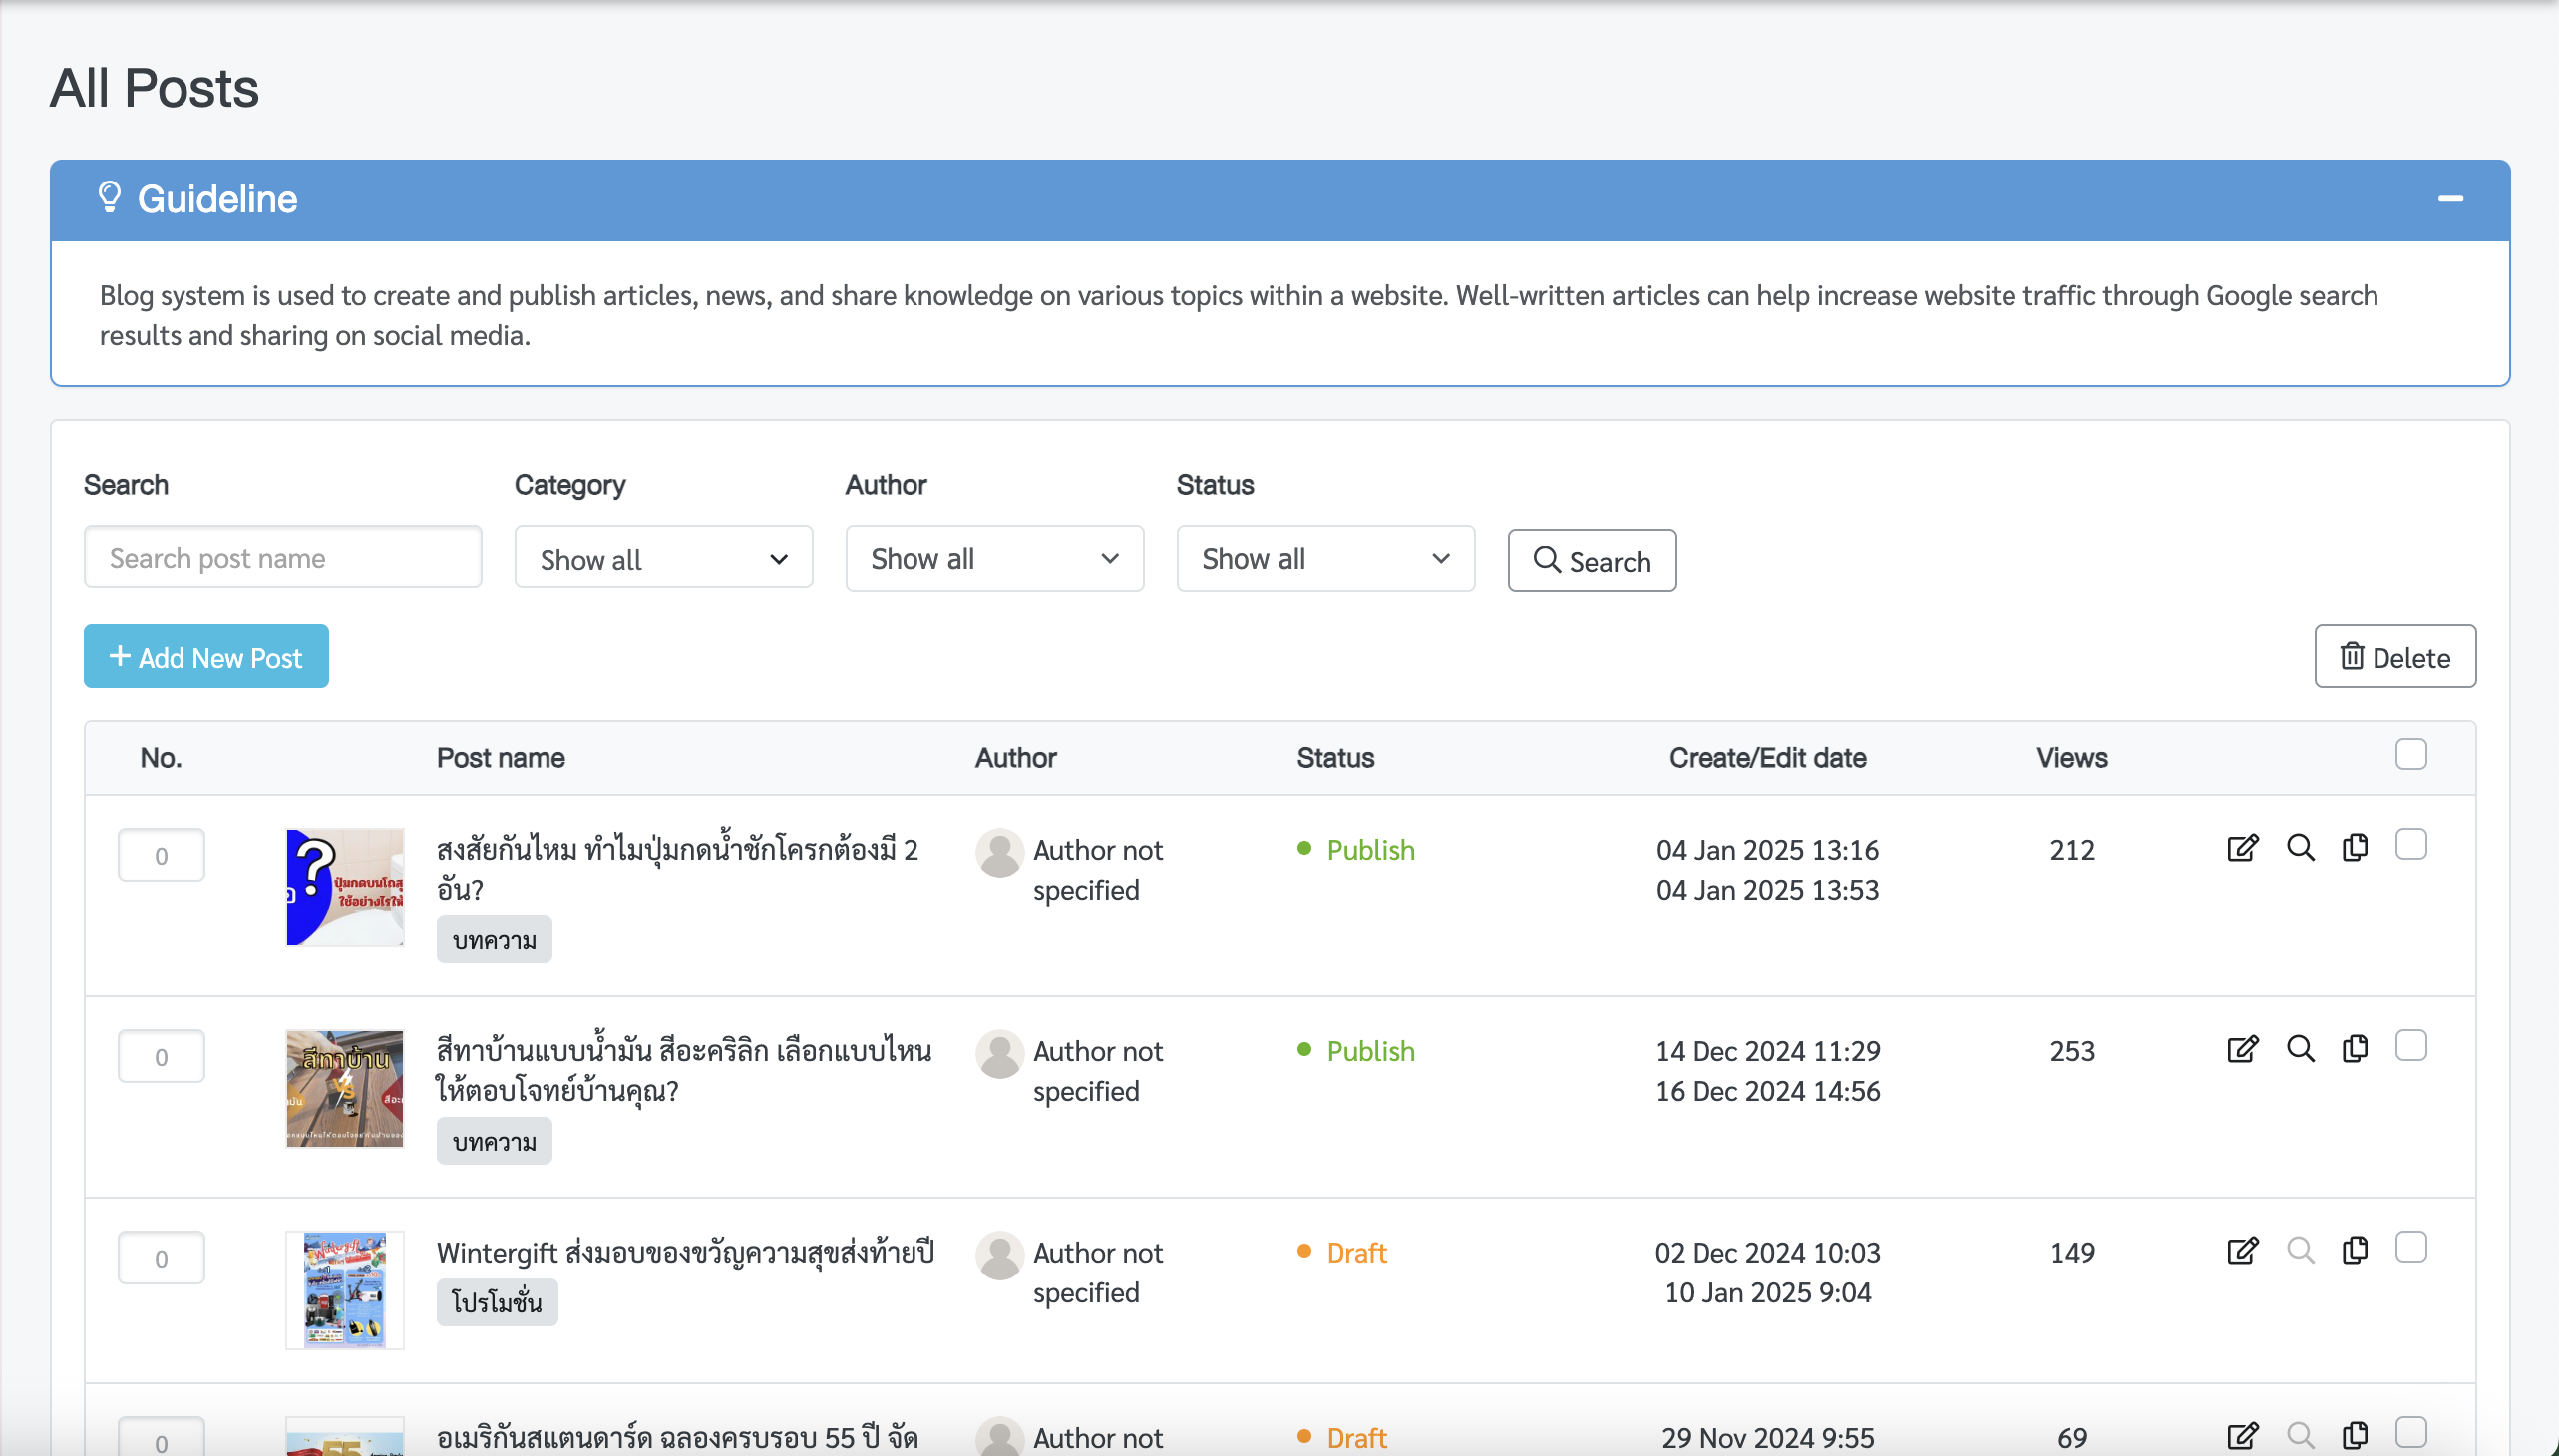Edit the first post about toilet flush buttons

[2242, 847]
